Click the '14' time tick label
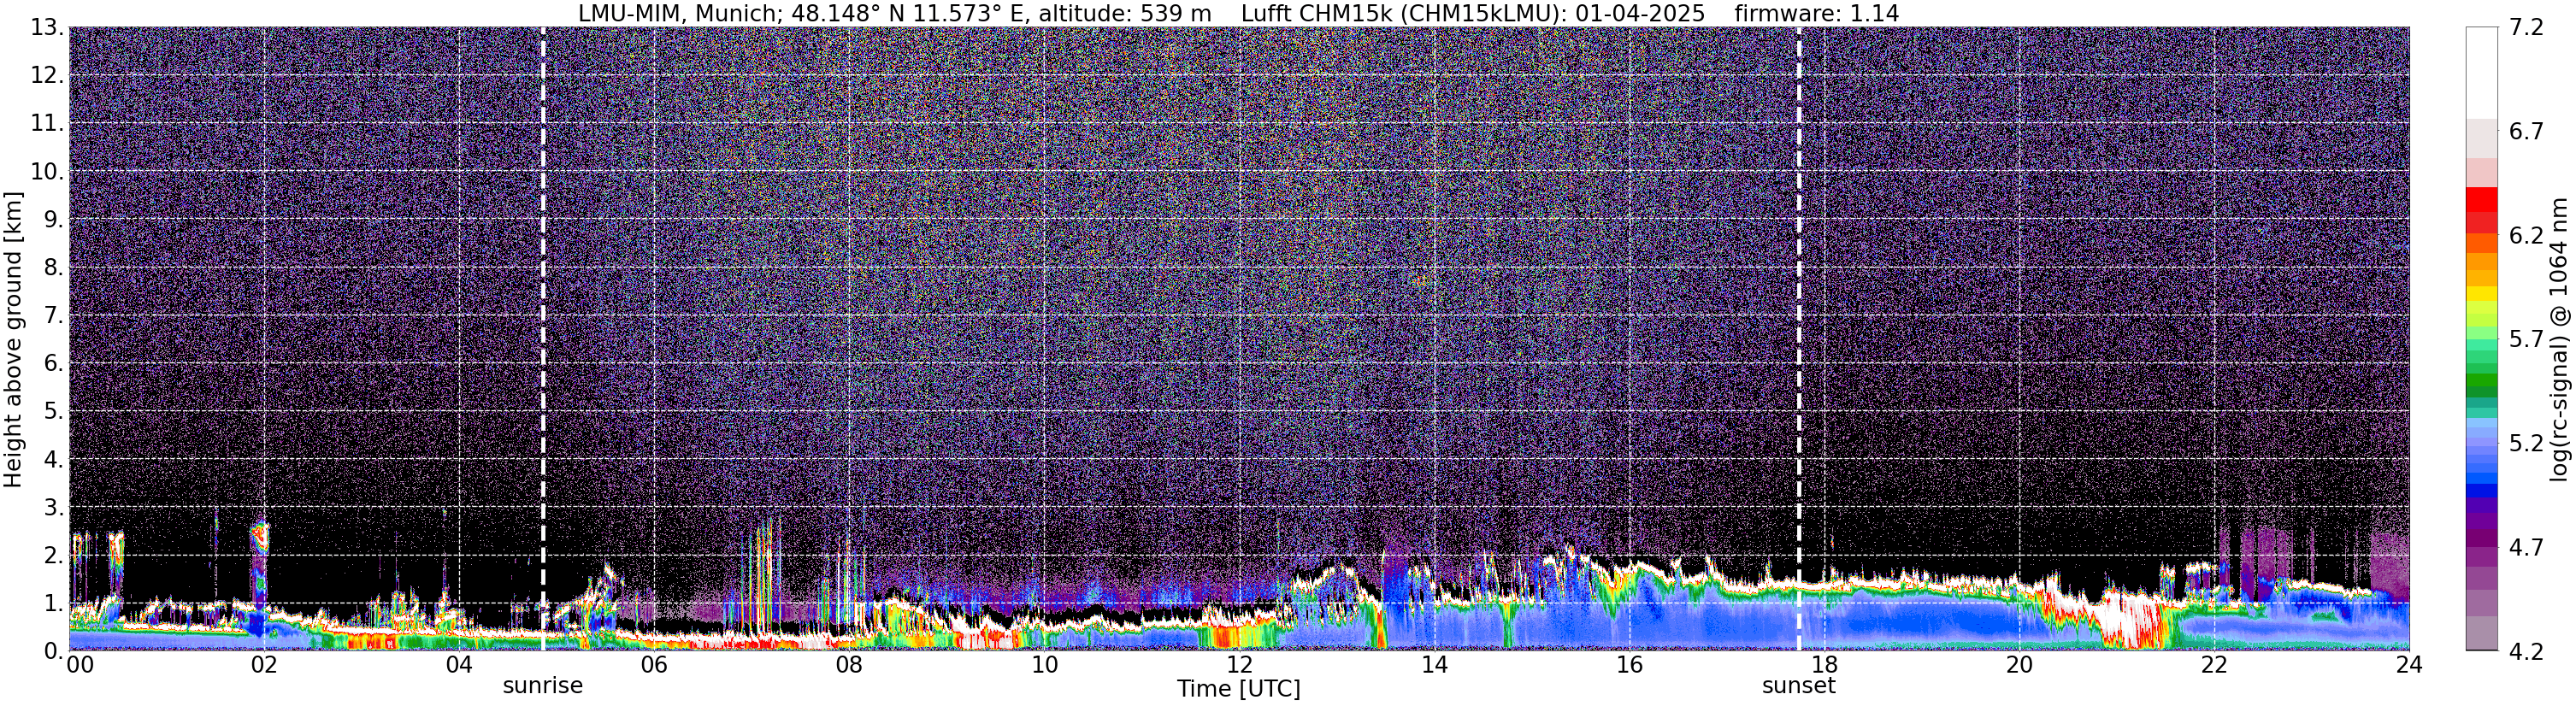This screenshot has height=706, width=2576. coord(1434,665)
